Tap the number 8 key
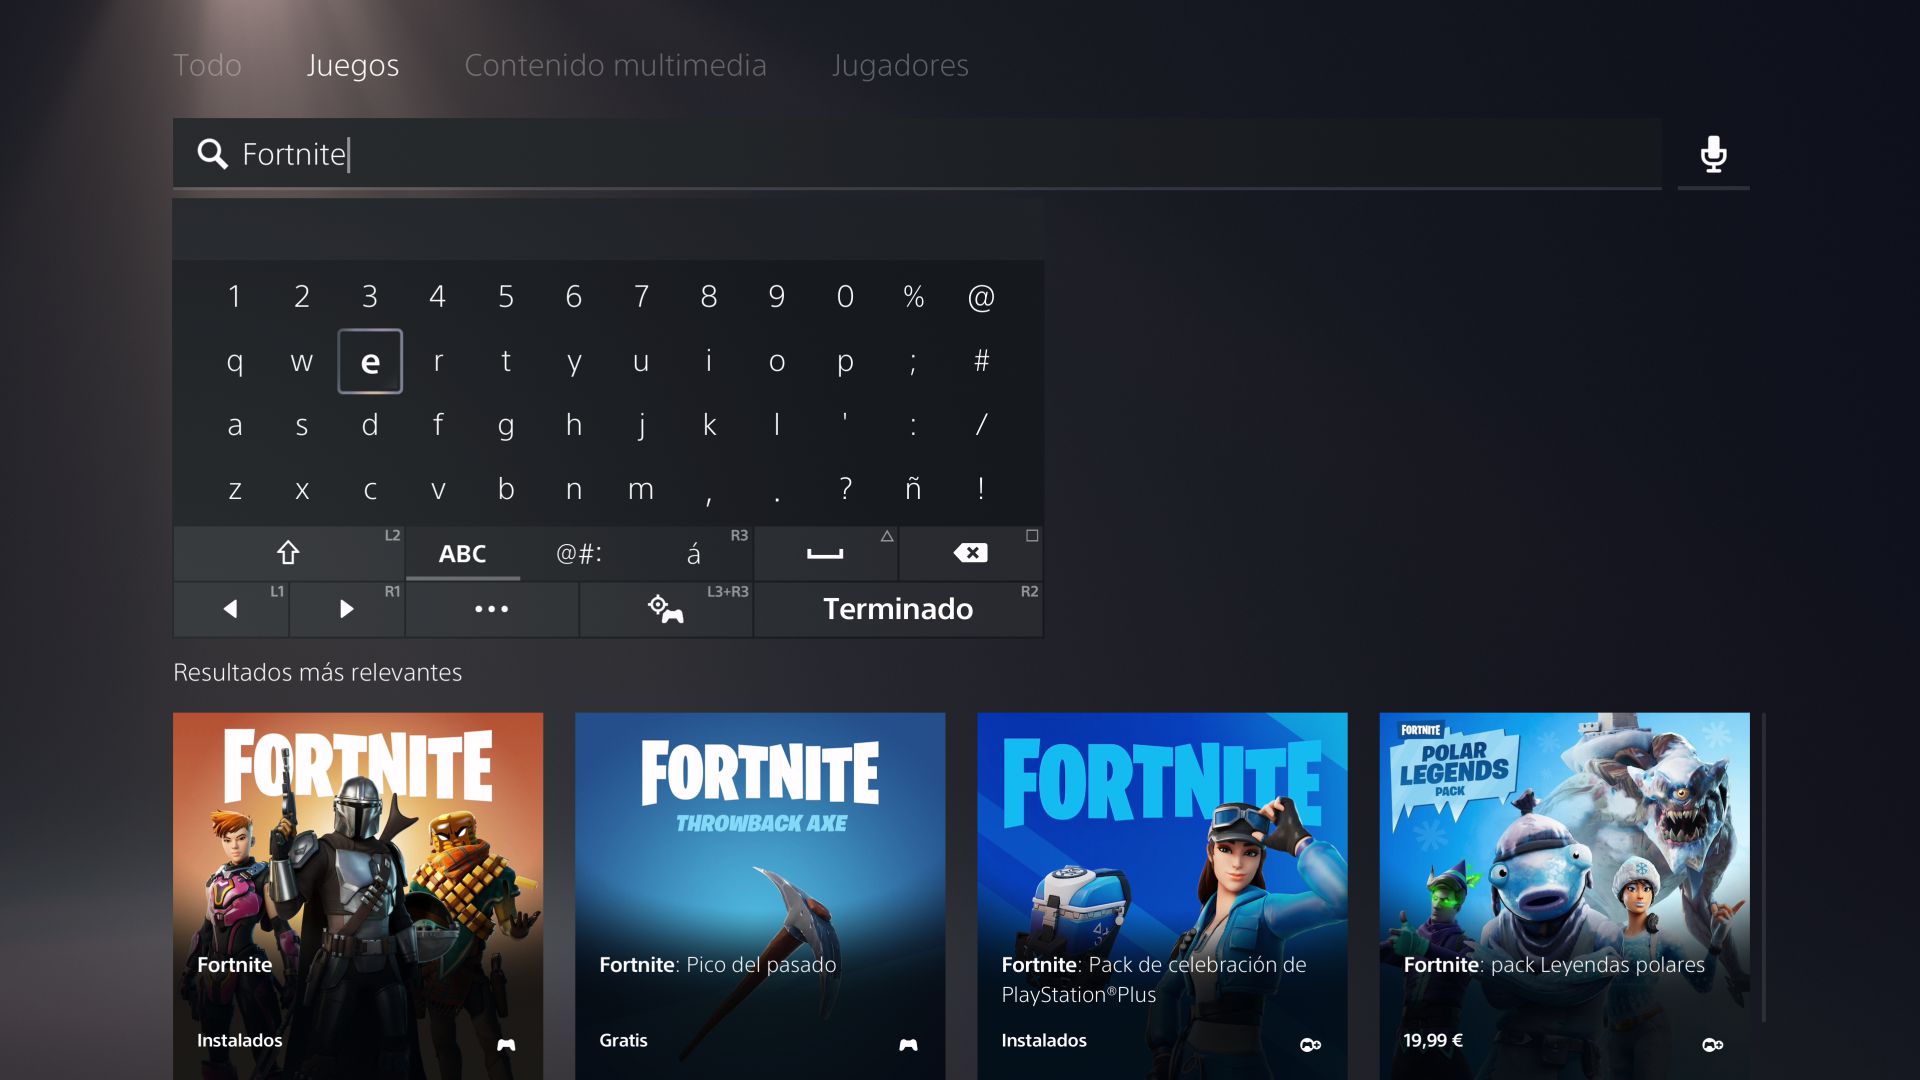Image resolution: width=1920 pixels, height=1080 pixels. tap(709, 297)
